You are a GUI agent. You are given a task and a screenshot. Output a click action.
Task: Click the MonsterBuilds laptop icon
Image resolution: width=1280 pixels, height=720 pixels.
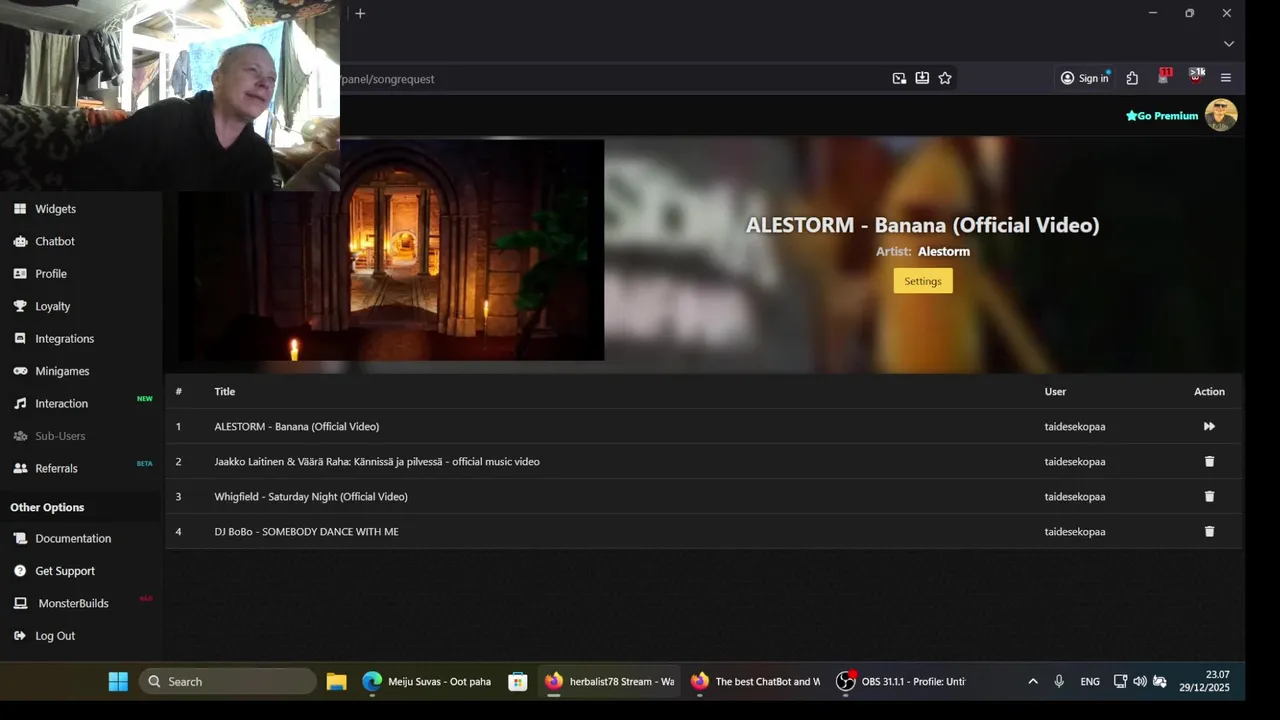point(20,603)
